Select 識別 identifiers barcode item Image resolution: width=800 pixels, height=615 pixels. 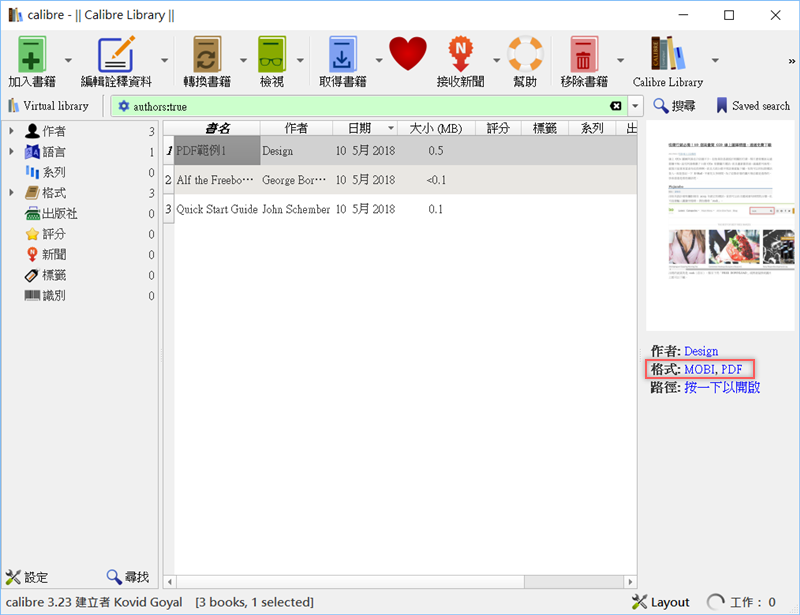46,296
